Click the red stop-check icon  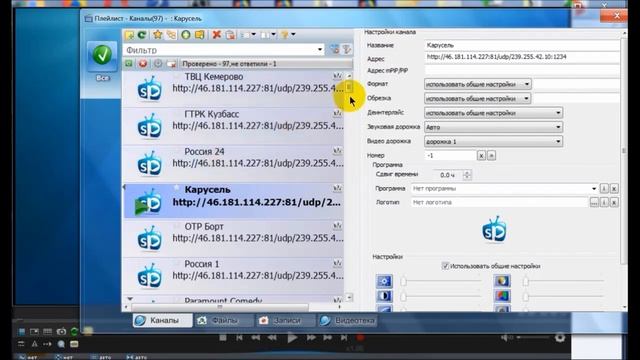click(x=143, y=64)
